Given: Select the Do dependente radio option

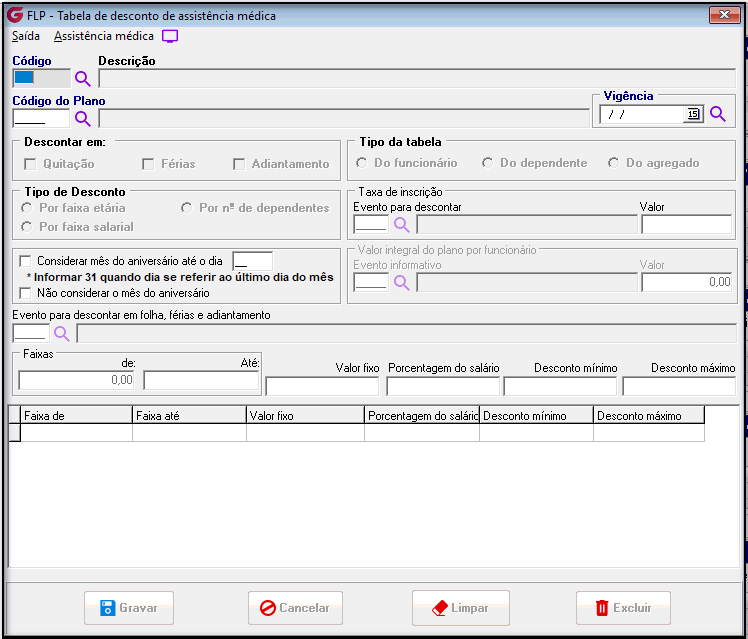Looking at the screenshot, I should [488, 163].
